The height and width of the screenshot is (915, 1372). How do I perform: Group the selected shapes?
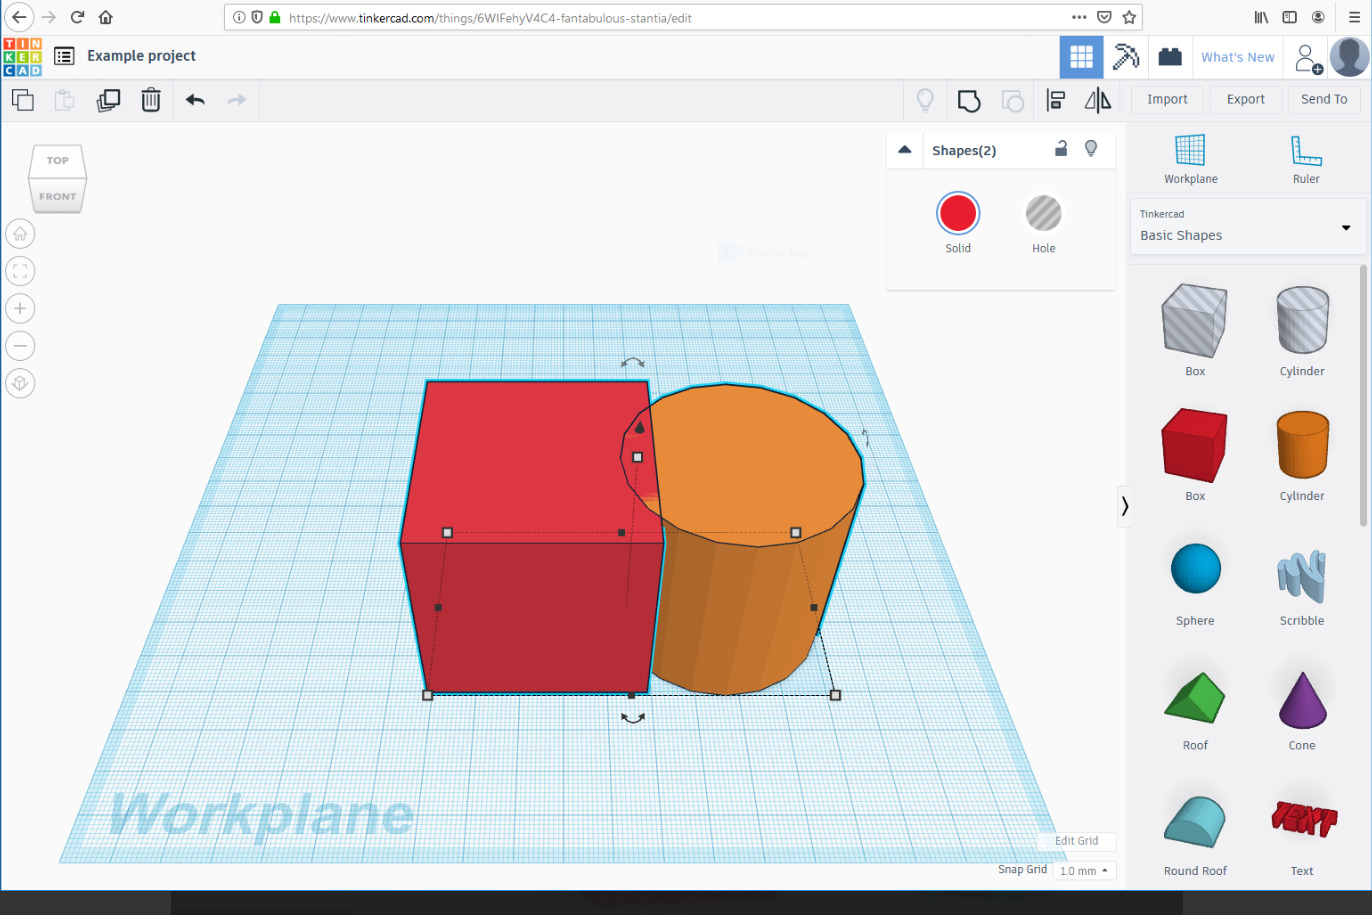(x=968, y=100)
